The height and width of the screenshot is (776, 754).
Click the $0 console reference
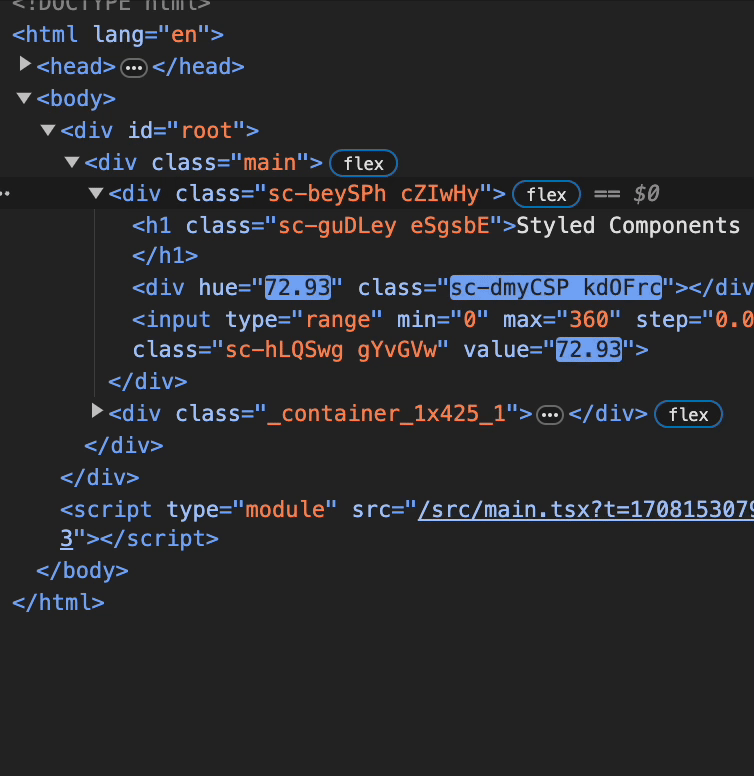(x=646, y=194)
